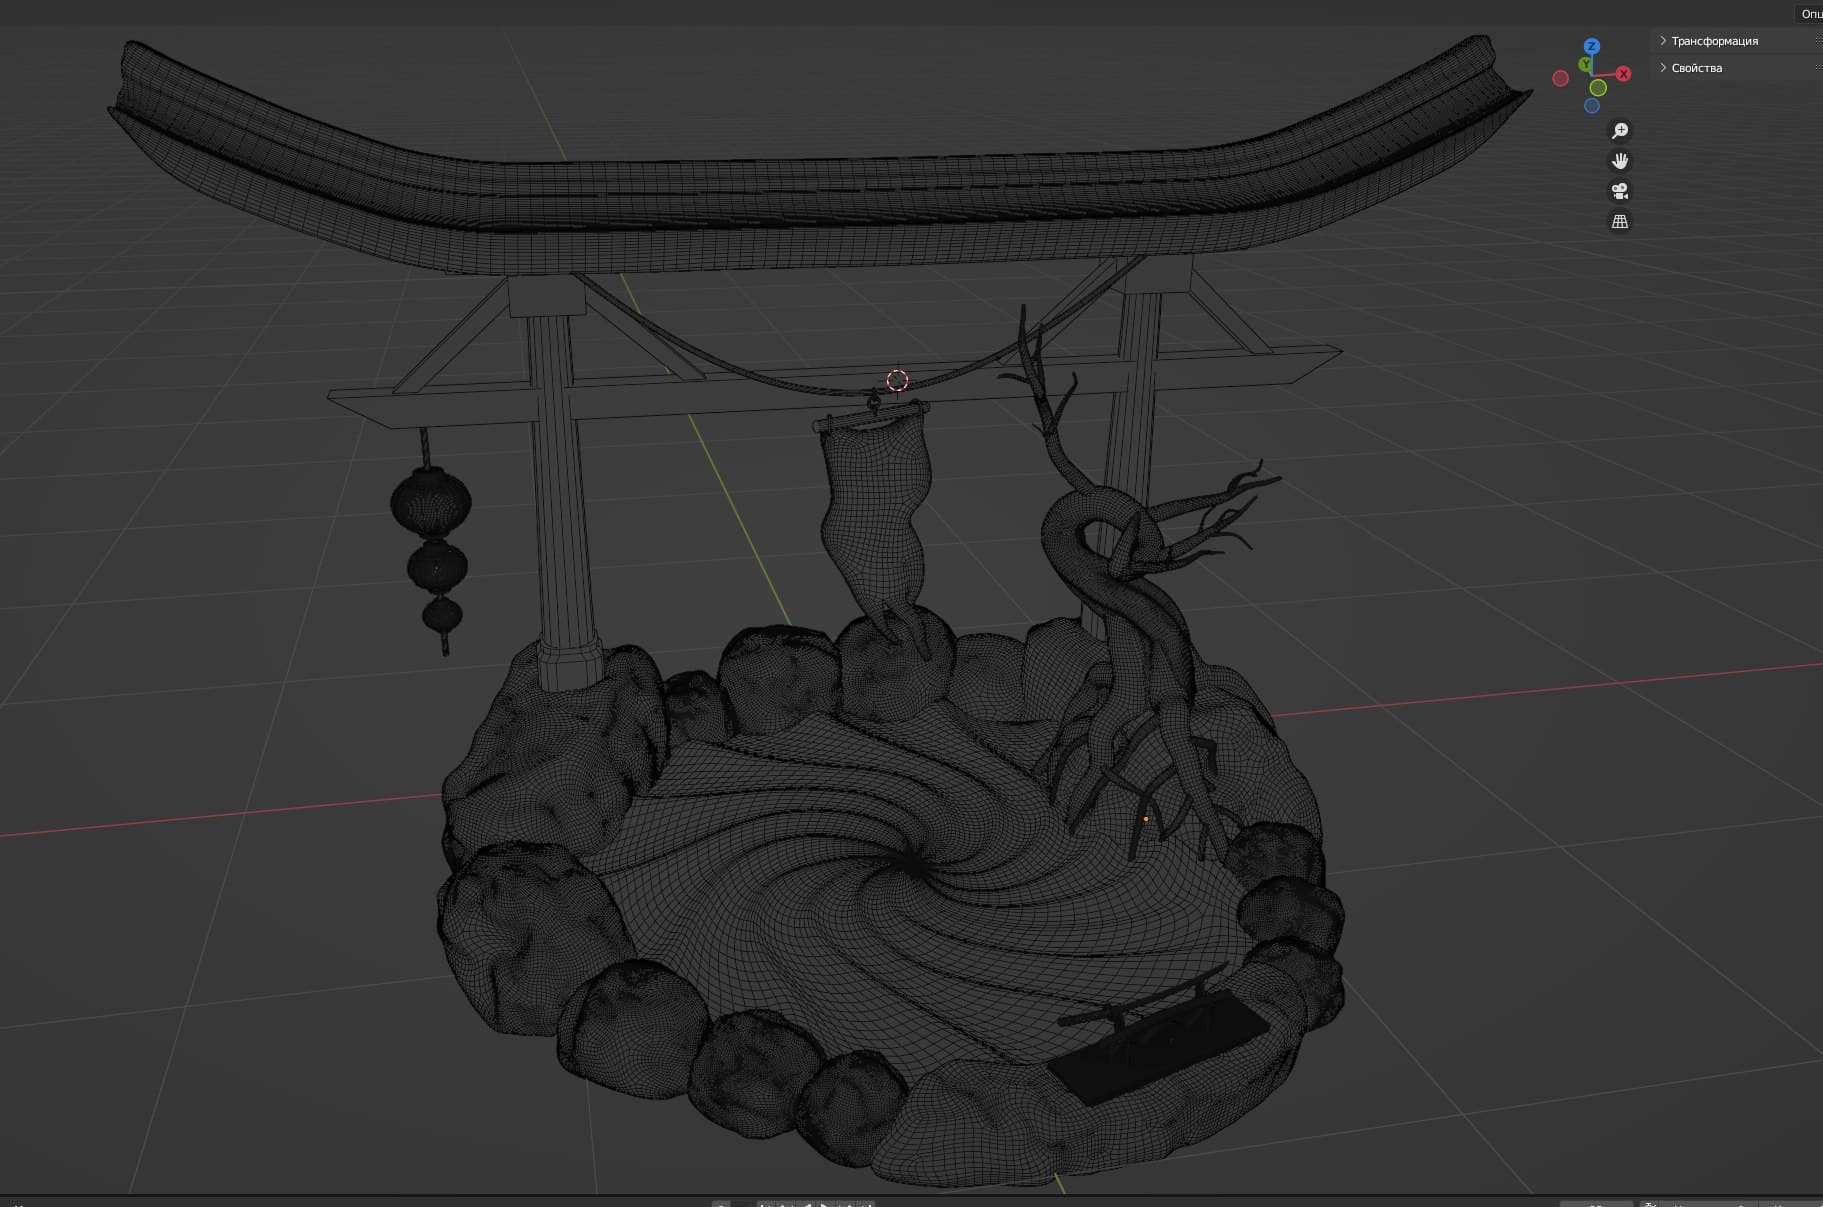
Task: Click the Свойства panel drag grip
Action: pos(1818,68)
